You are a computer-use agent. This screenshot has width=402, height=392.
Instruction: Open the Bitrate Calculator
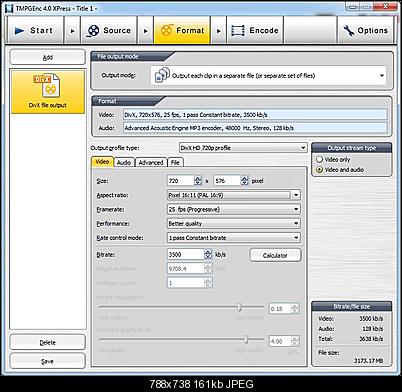275,255
